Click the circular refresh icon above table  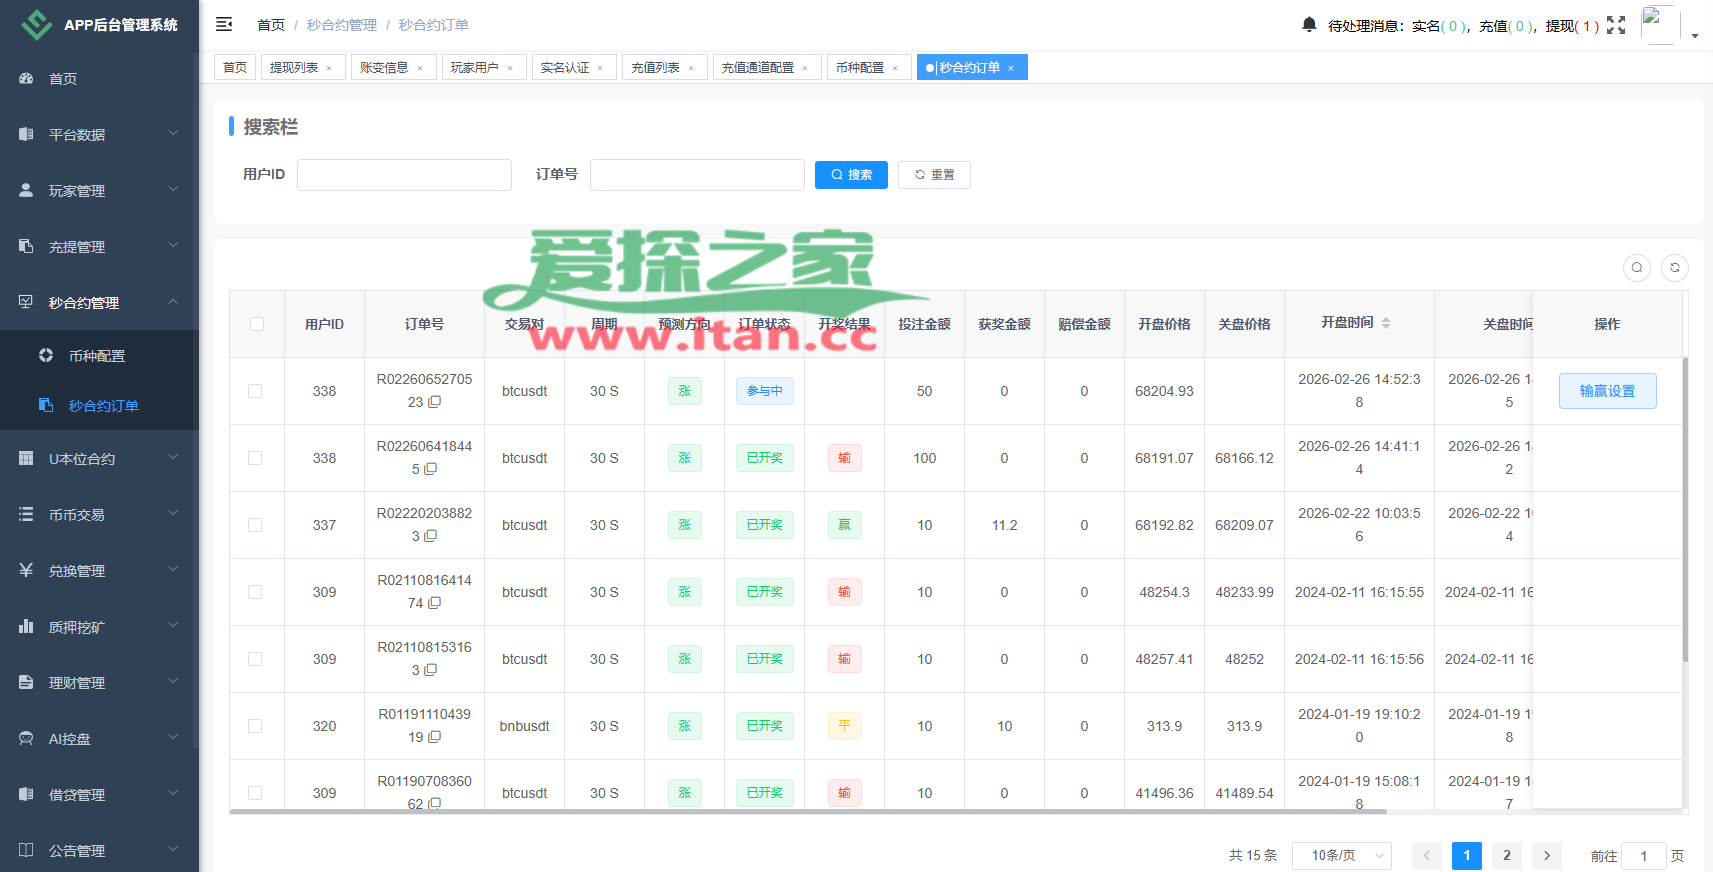tap(1675, 268)
